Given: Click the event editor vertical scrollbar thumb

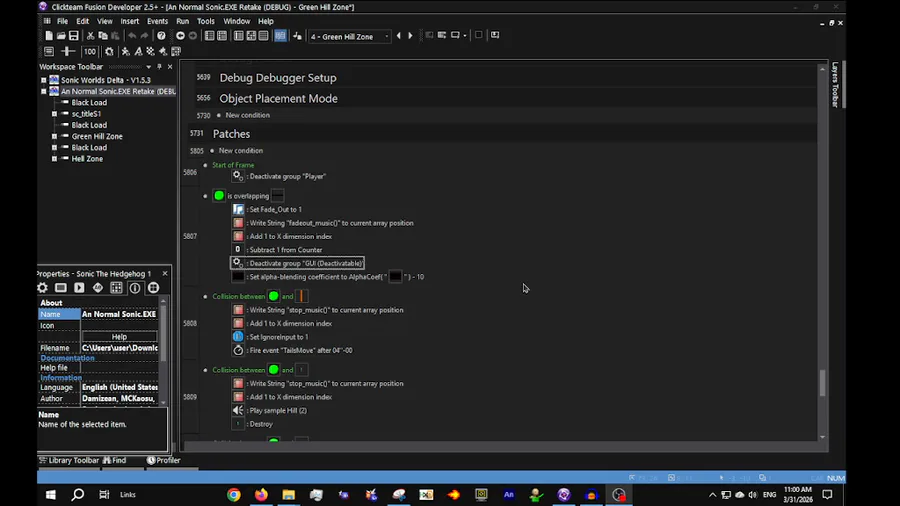Looking at the screenshot, I should tap(823, 383).
